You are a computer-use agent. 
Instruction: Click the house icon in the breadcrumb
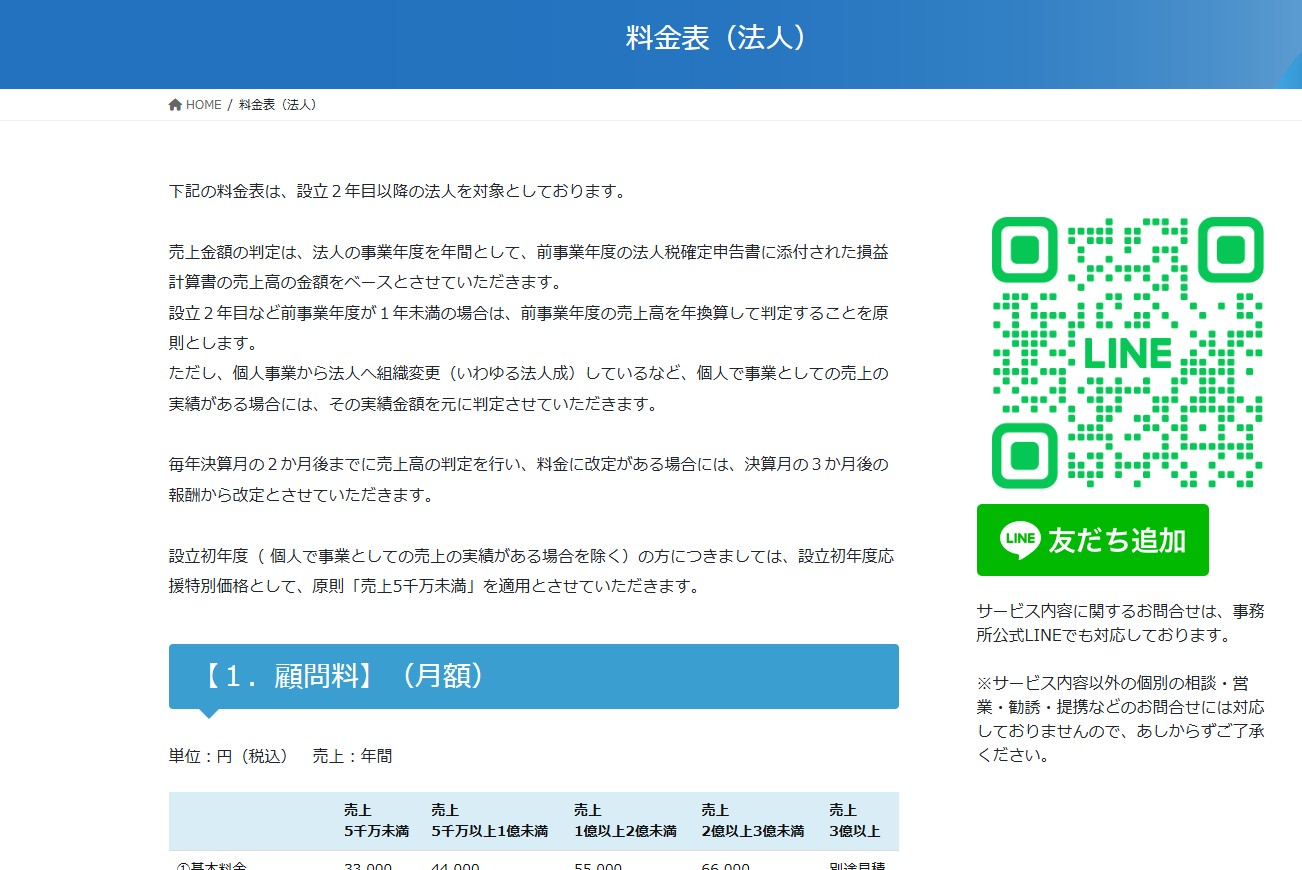click(x=175, y=105)
